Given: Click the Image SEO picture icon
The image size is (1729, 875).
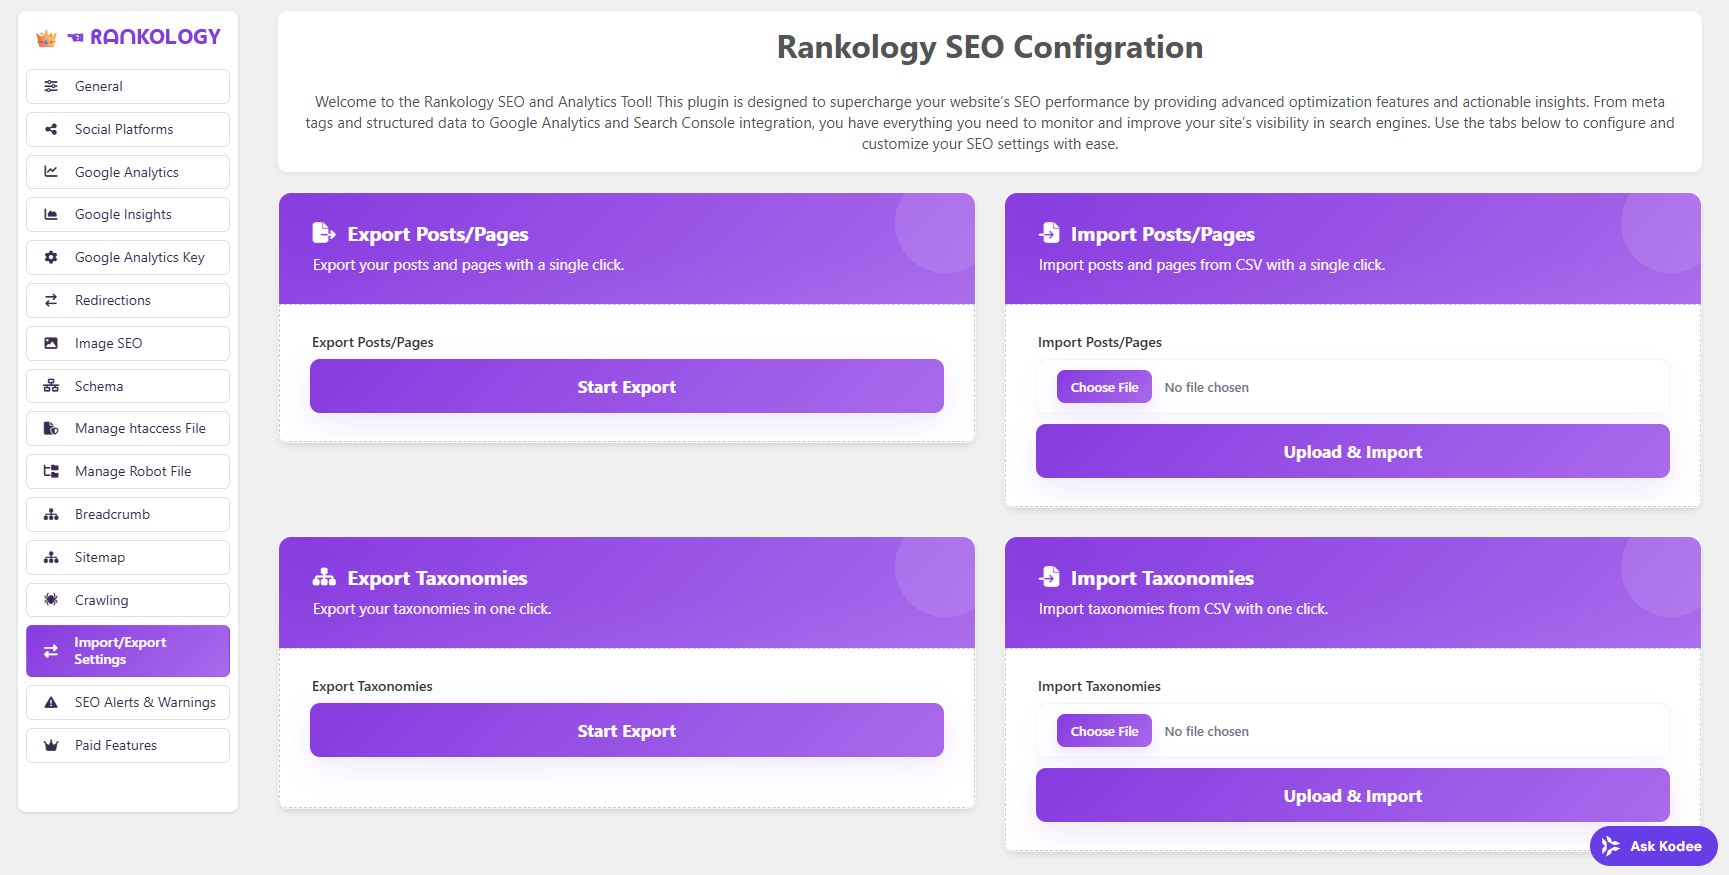Looking at the screenshot, I should [x=51, y=343].
